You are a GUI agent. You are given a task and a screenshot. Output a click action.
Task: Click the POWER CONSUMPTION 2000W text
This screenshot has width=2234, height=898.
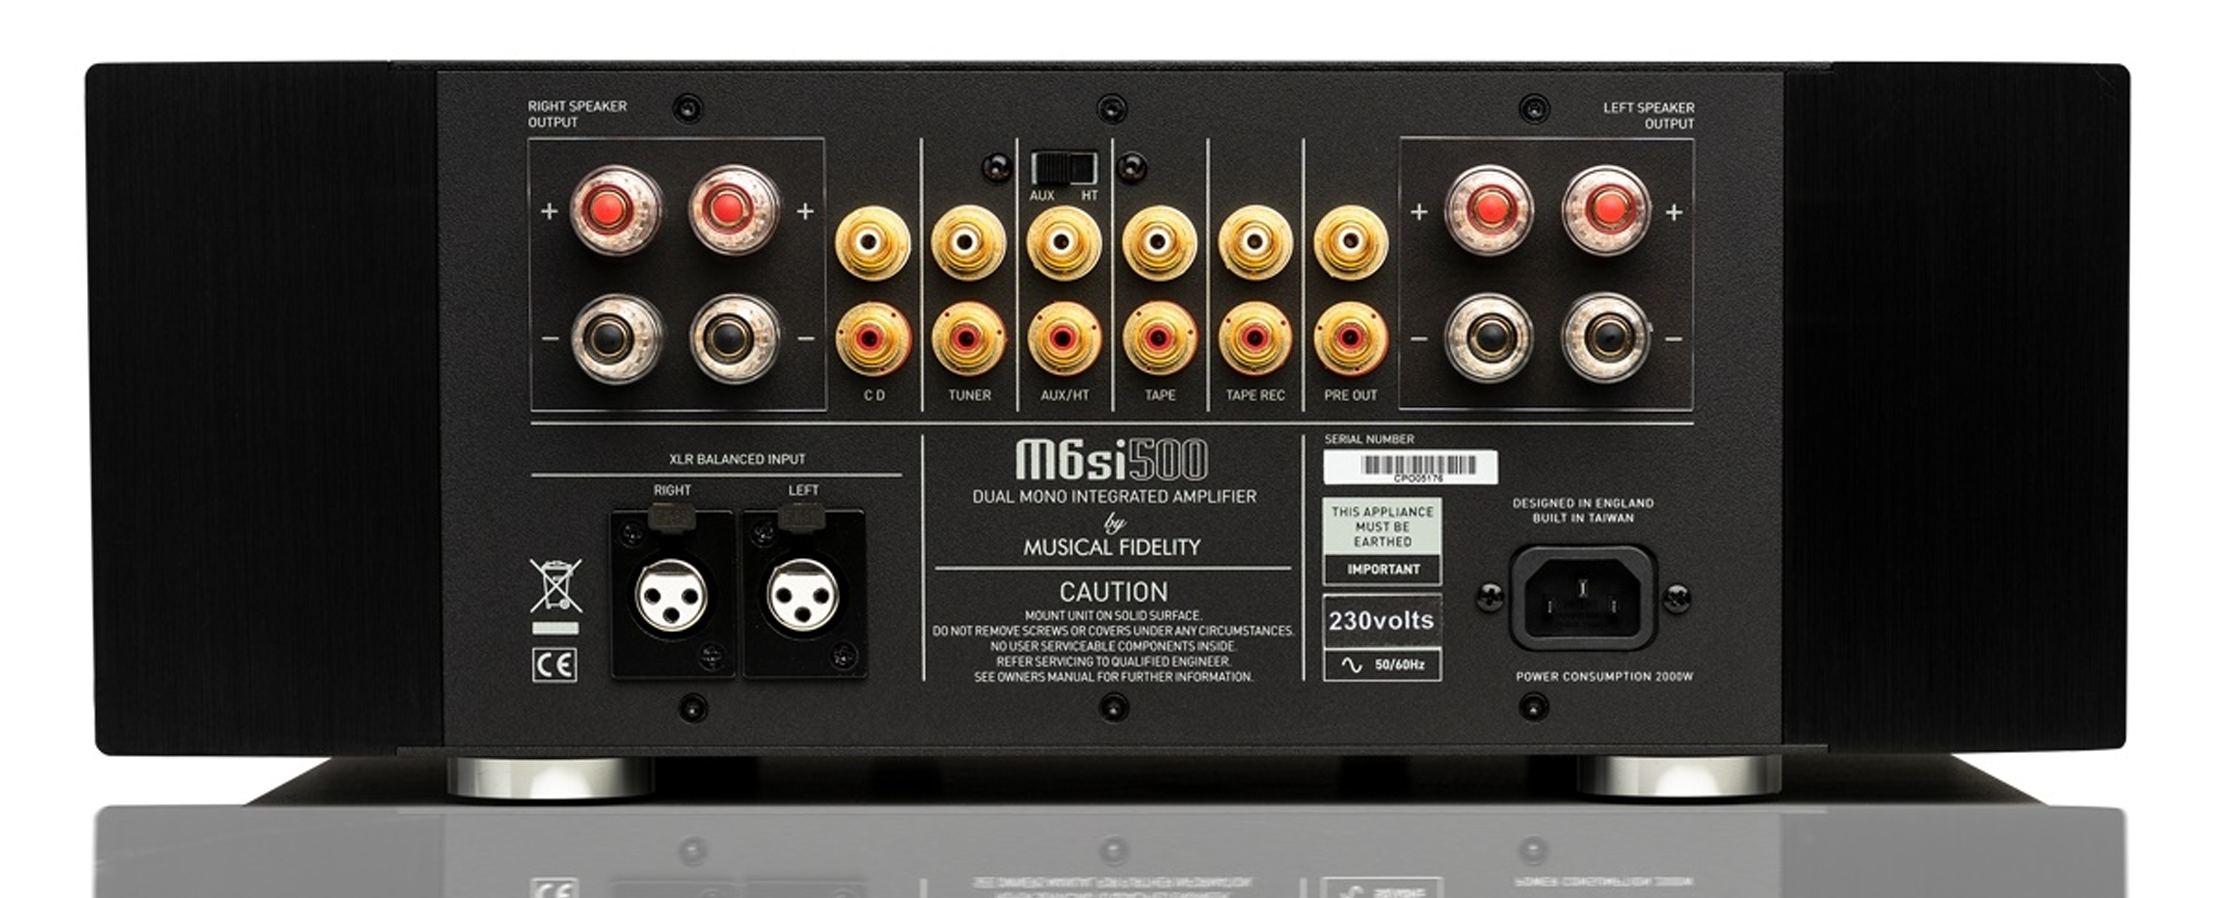tap(1604, 677)
